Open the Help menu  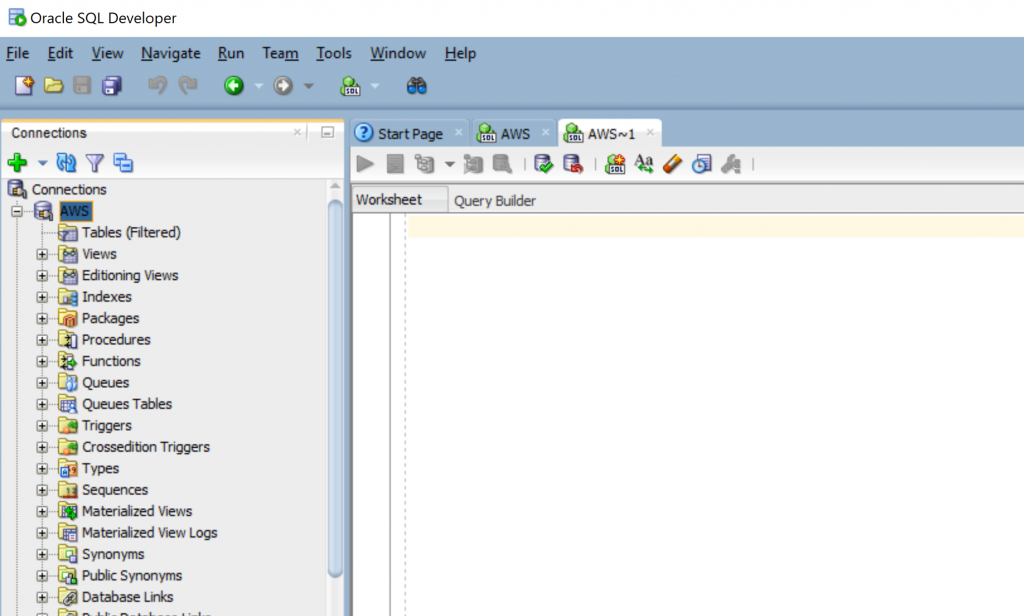tap(460, 53)
